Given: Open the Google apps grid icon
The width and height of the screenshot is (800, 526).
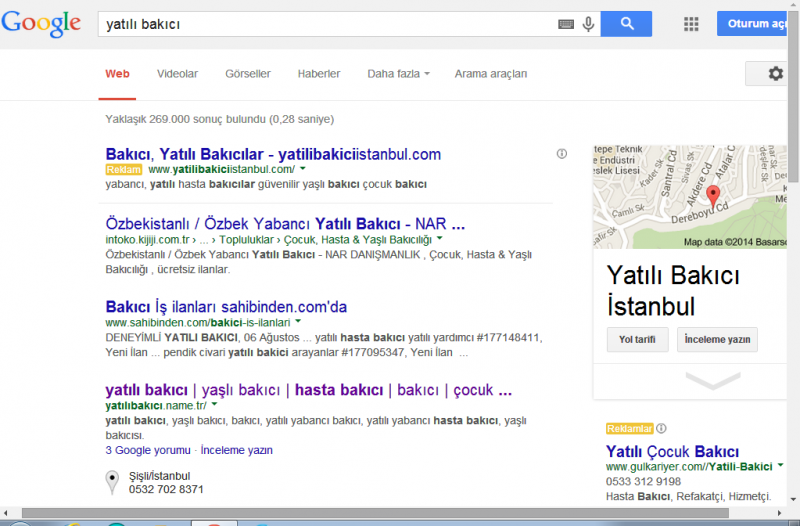Looking at the screenshot, I should click(x=691, y=24).
